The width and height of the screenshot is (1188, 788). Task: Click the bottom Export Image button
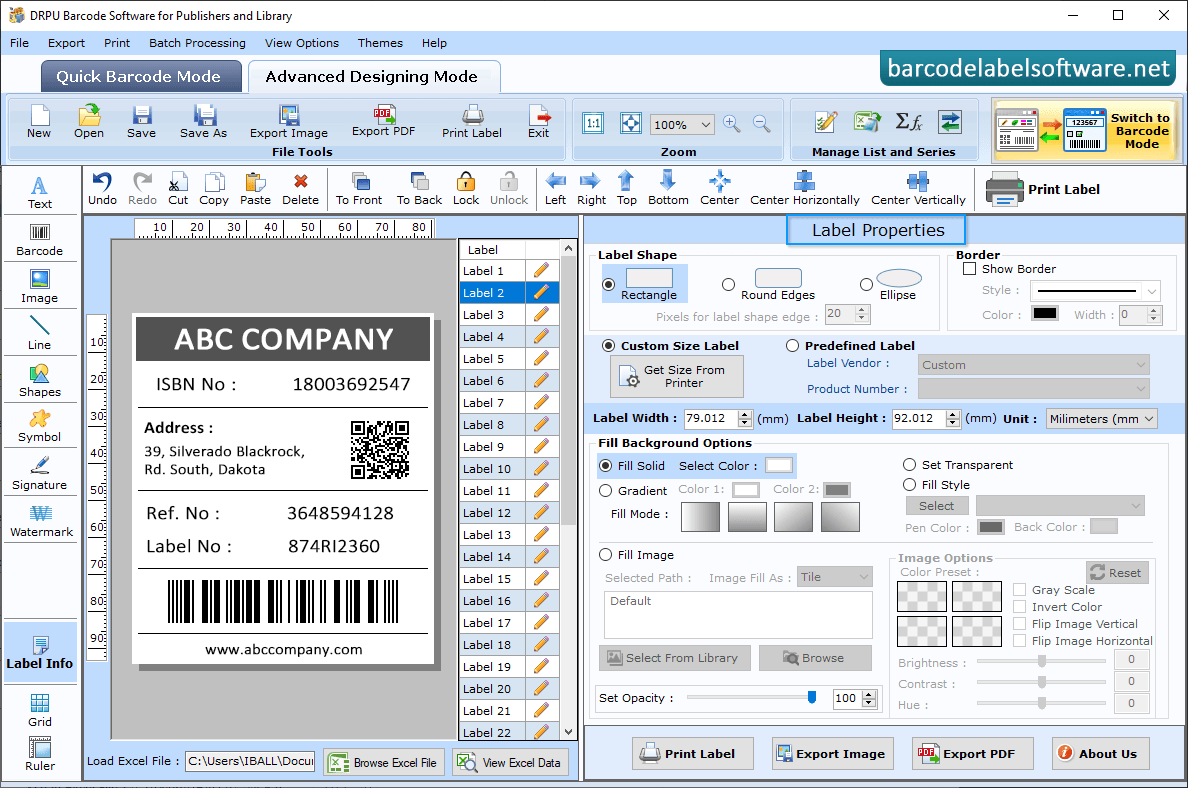pyautogui.click(x=833, y=754)
